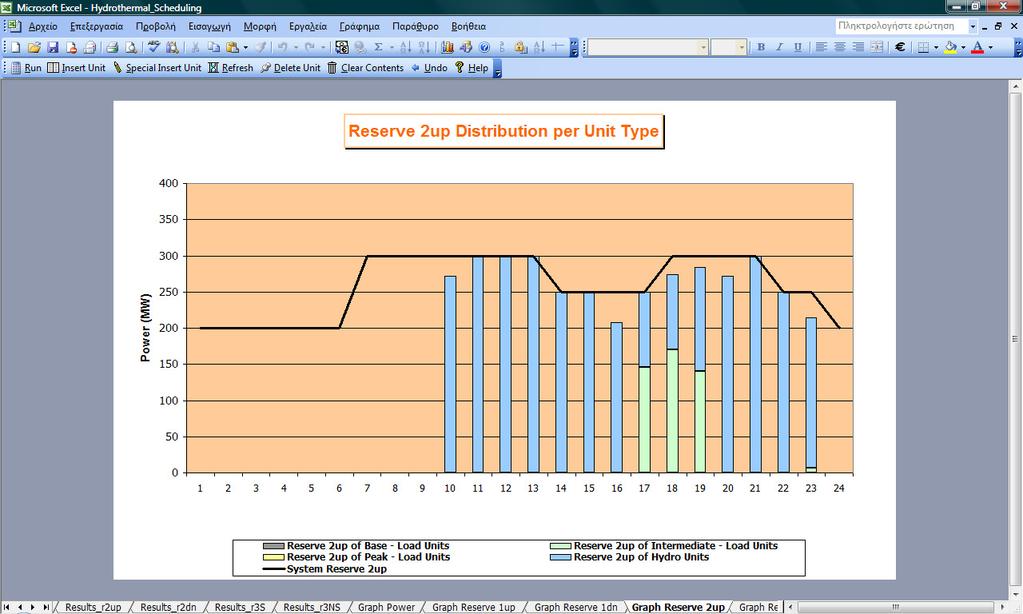The height and width of the screenshot is (614, 1023).
Task: Click the Insert Unit button
Action: pos(76,68)
